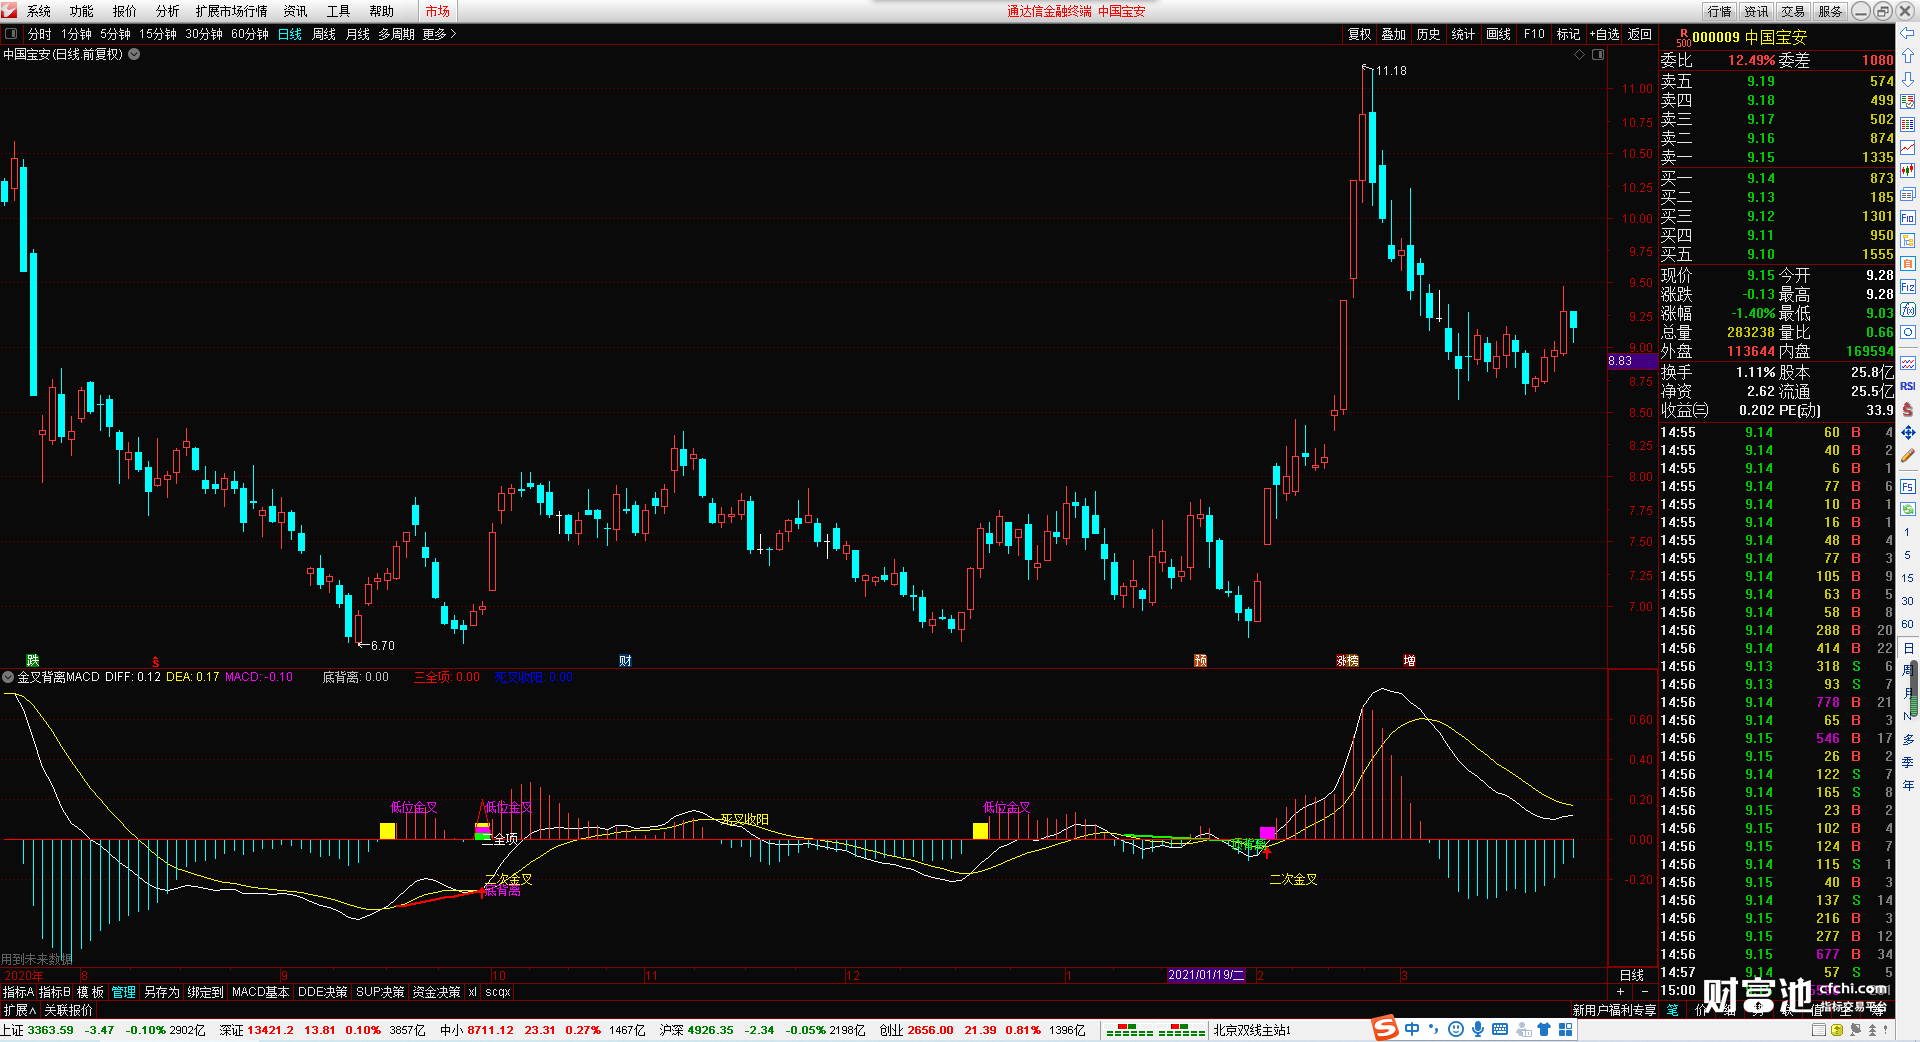This screenshot has height=1042, width=1920.
Task: Click the Sogou S input method icon
Action: pyautogui.click(x=1385, y=1028)
